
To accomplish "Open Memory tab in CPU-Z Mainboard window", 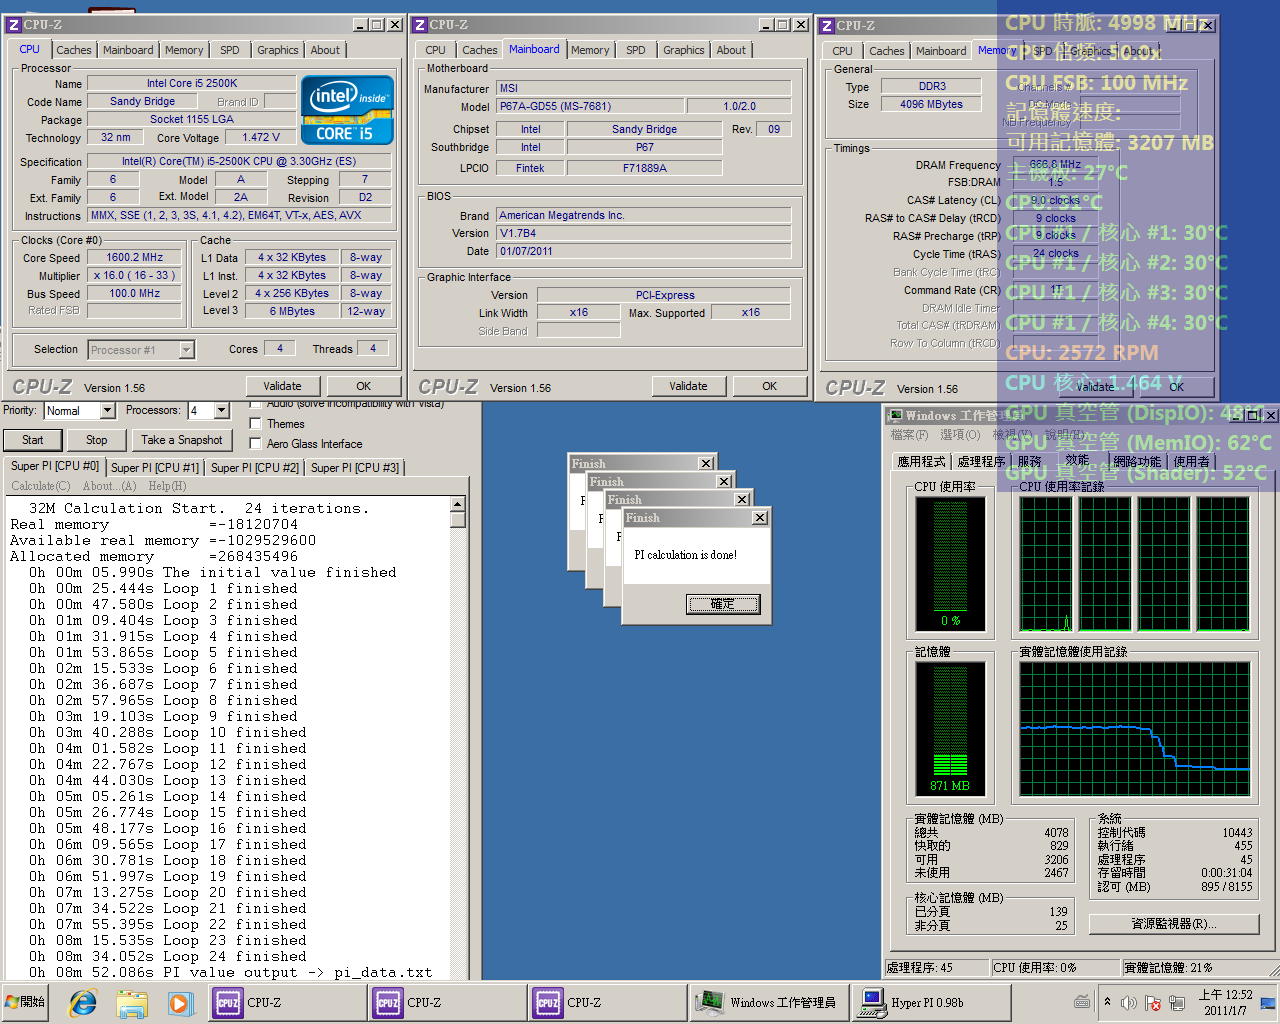I will 590,50.
